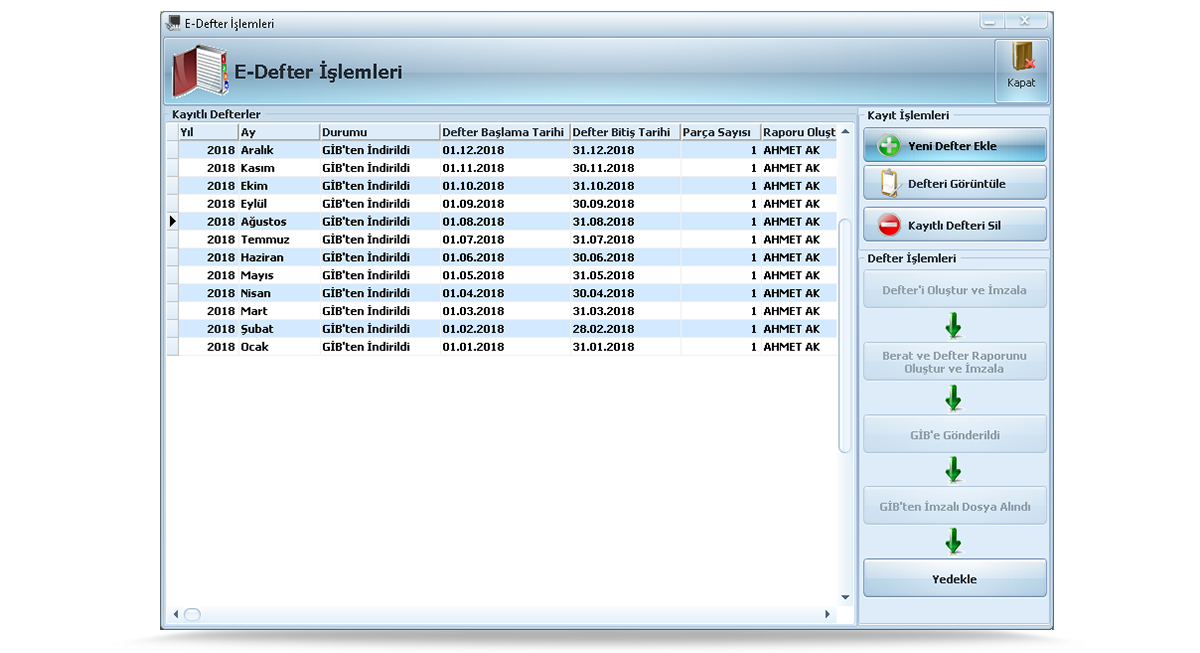Click the green arrow below Defter'i Oluştur ve İmzala
The image size is (1200, 653).
coord(953,325)
